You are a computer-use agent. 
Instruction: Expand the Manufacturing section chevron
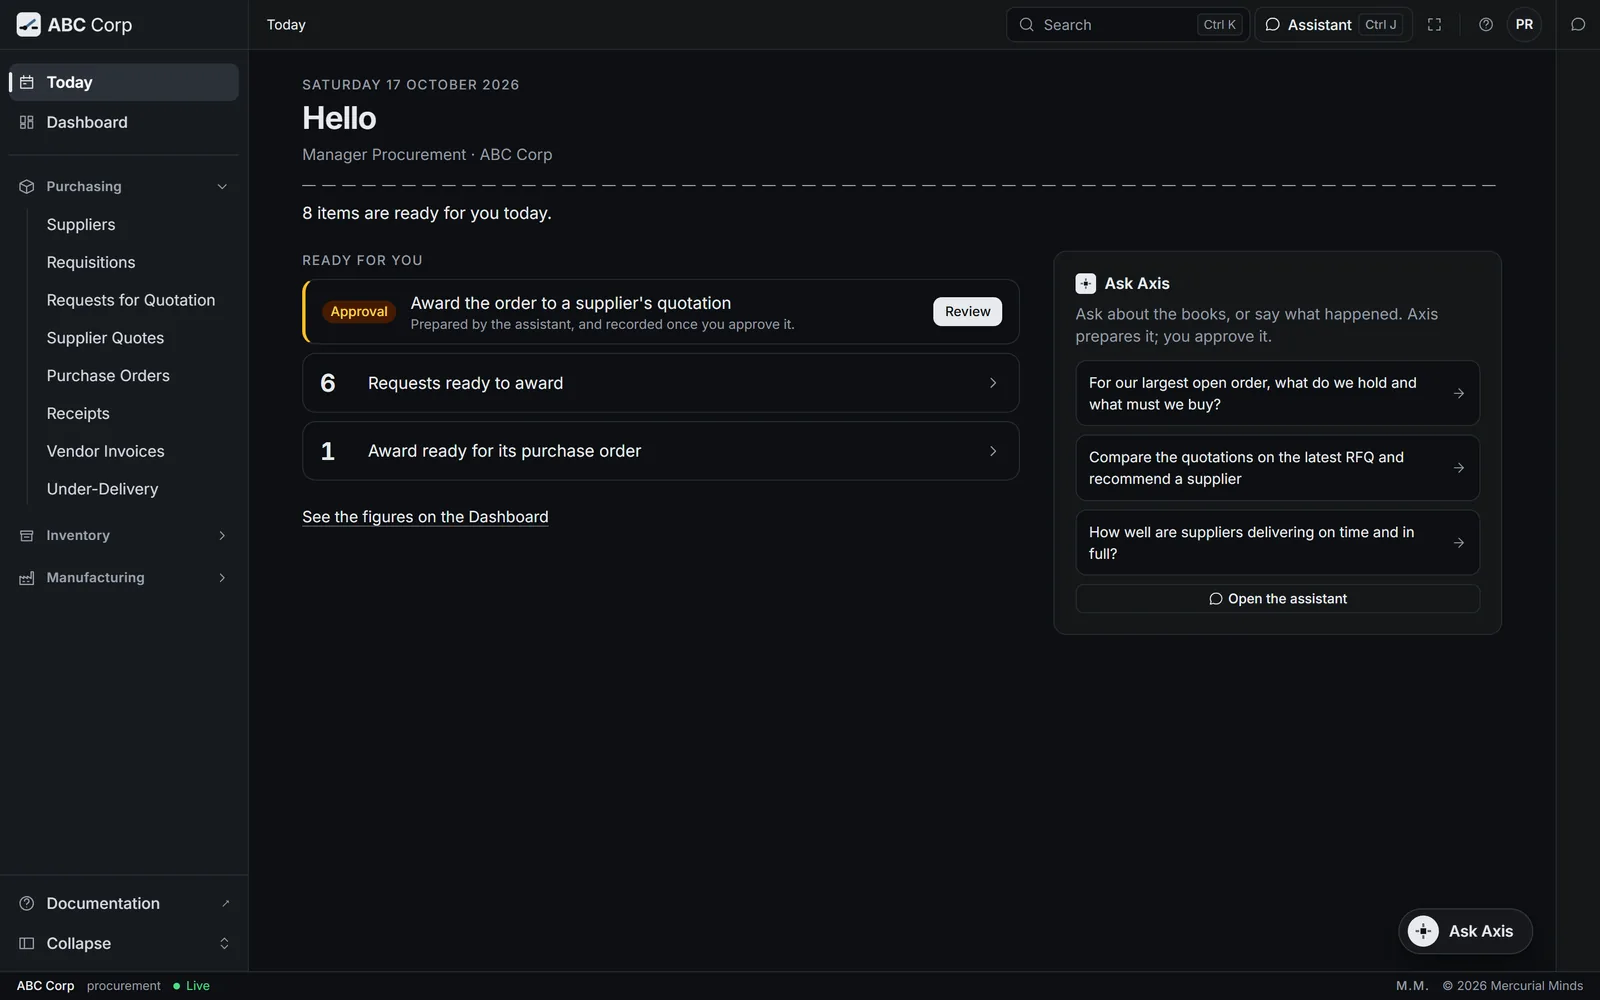click(222, 578)
